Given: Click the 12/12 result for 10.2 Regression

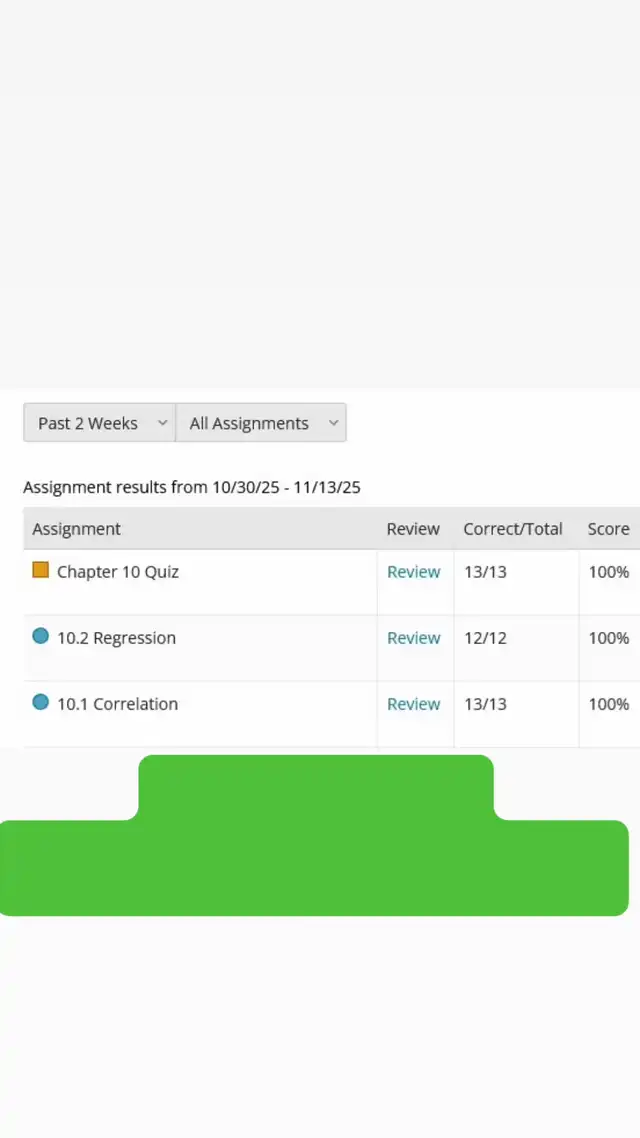Looking at the screenshot, I should point(485,638).
